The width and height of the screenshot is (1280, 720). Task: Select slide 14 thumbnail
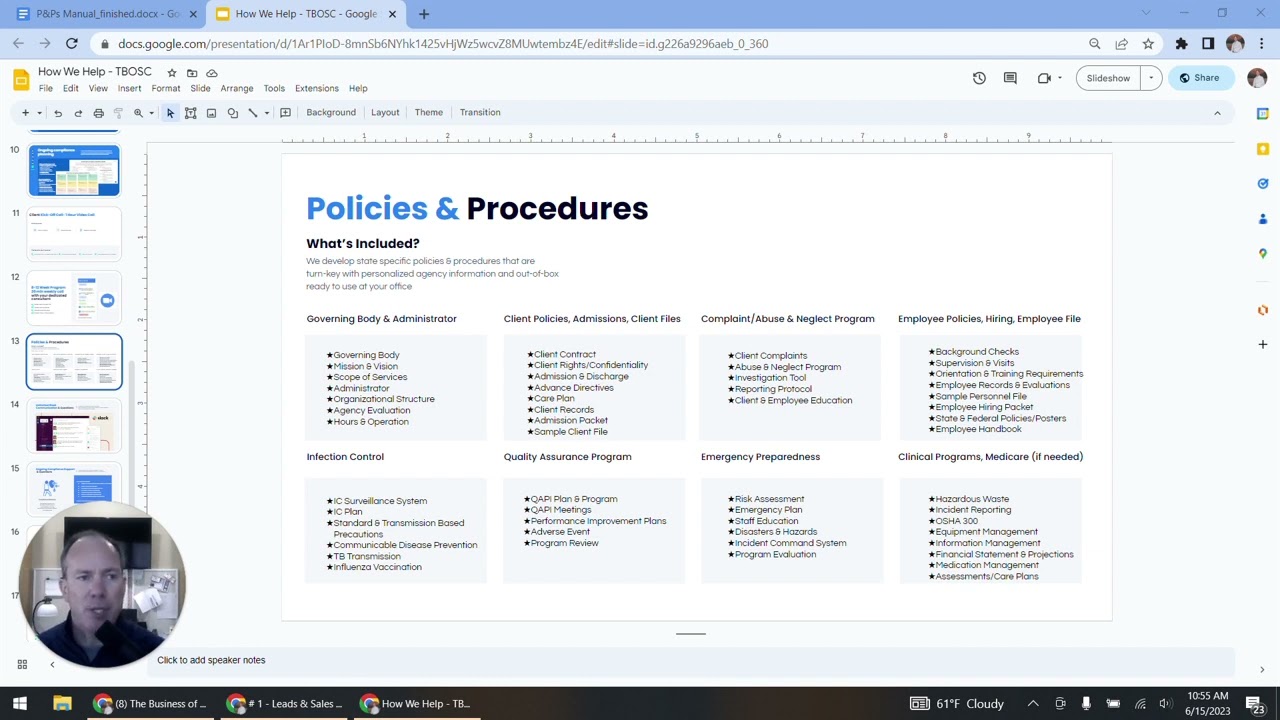click(x=74, y=426)
